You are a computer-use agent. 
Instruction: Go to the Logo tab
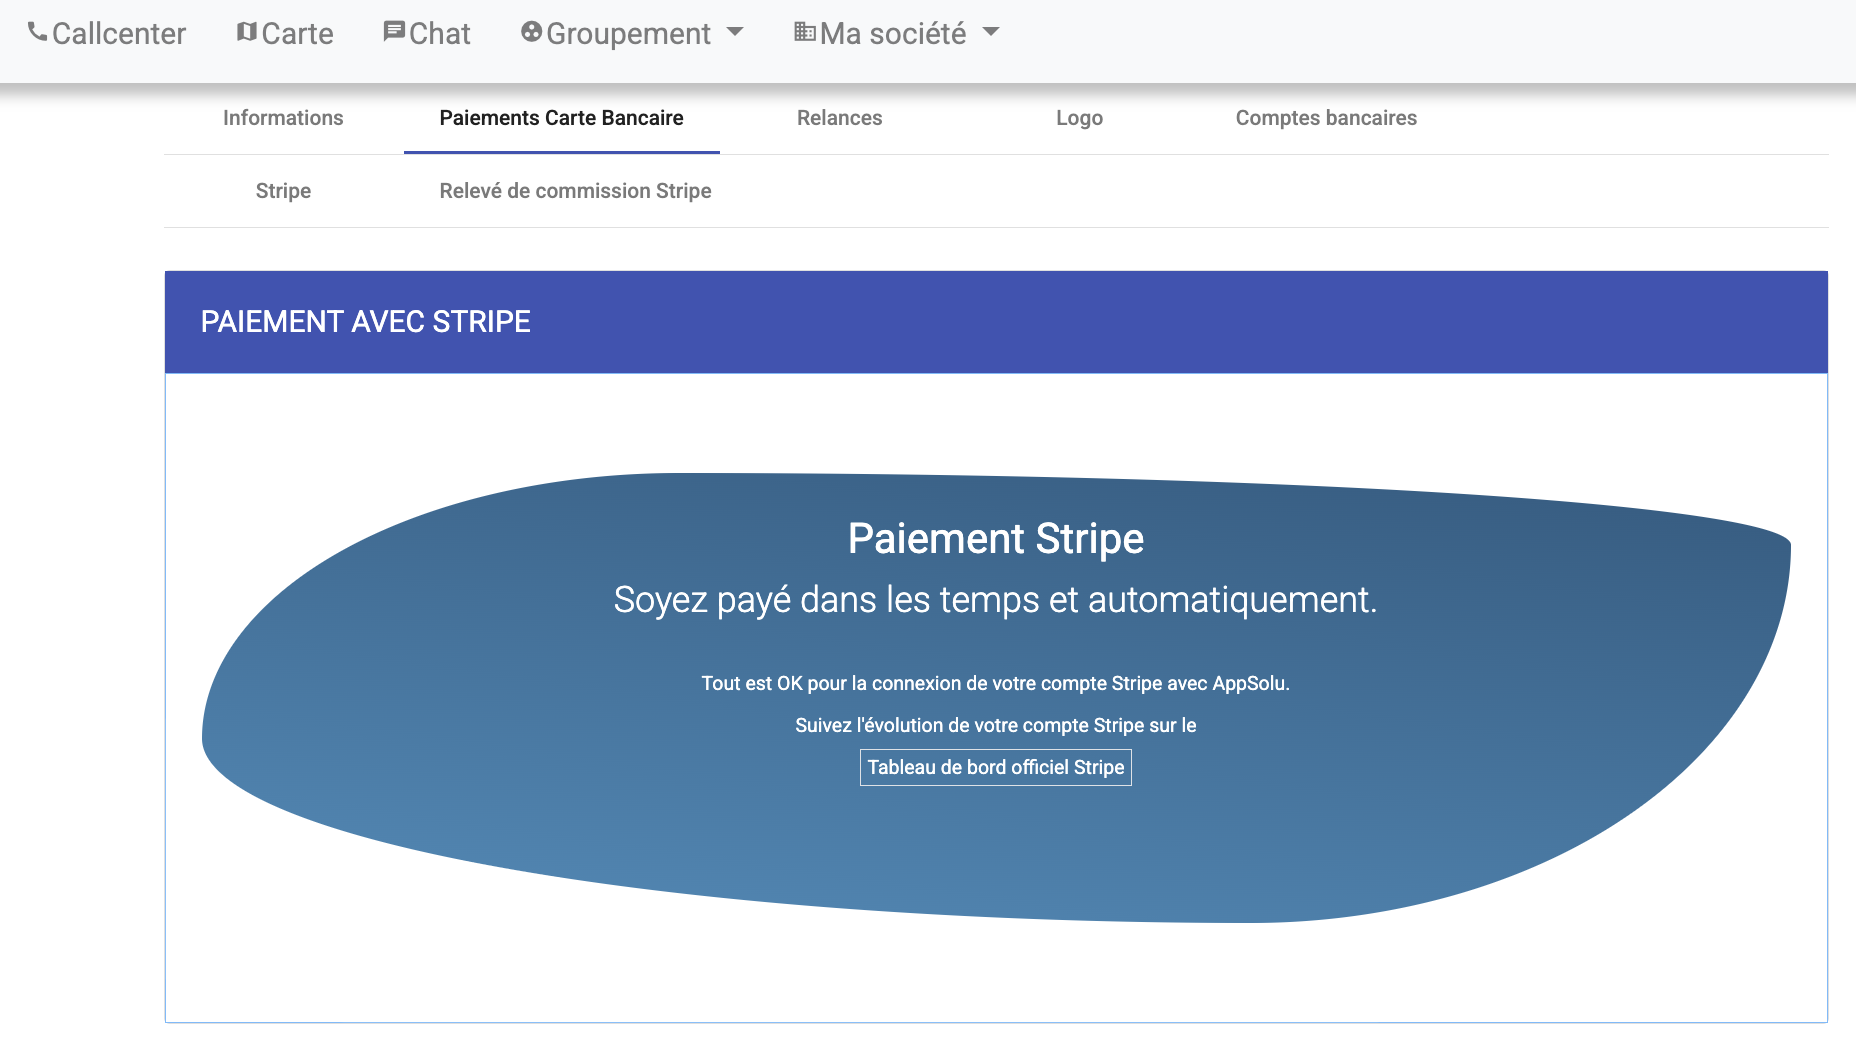tap(1079, 118)
